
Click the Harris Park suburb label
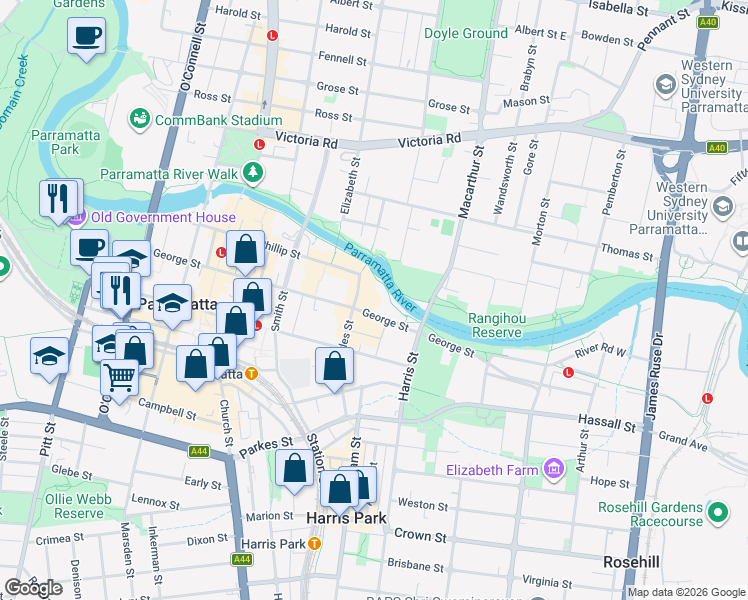[x=346, y=518]
